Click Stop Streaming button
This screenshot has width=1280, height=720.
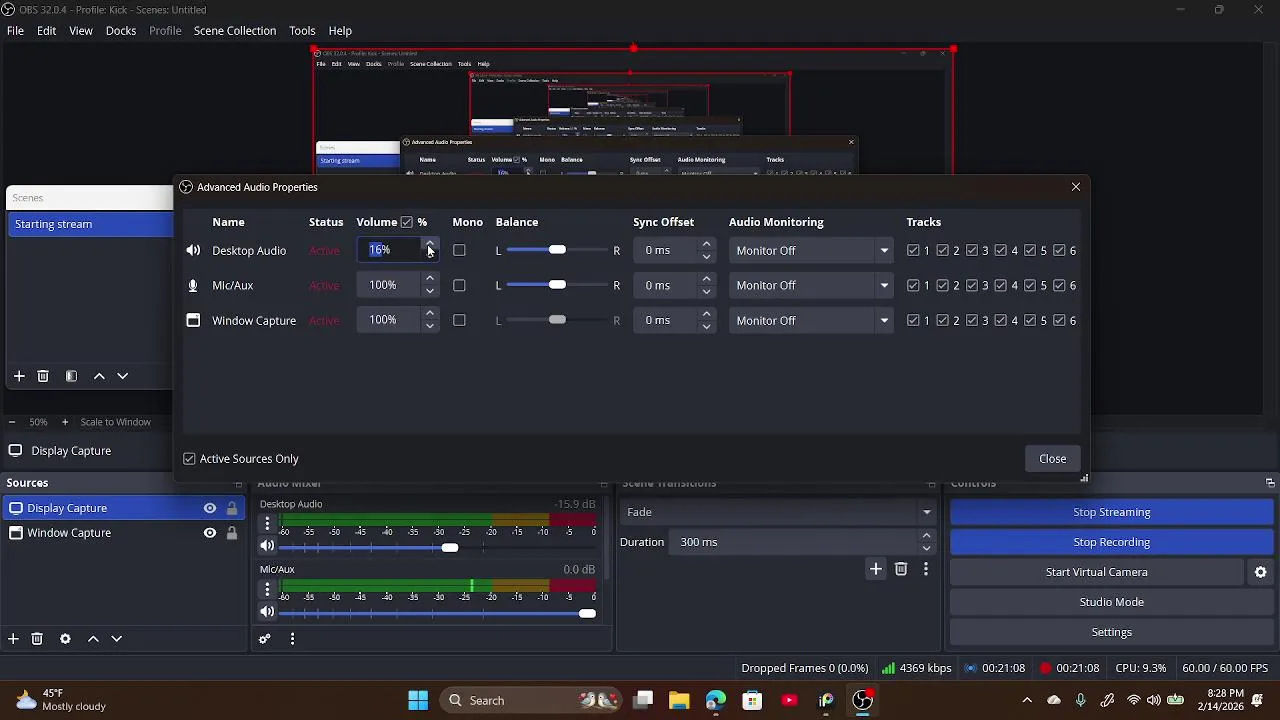[1111, 512]
